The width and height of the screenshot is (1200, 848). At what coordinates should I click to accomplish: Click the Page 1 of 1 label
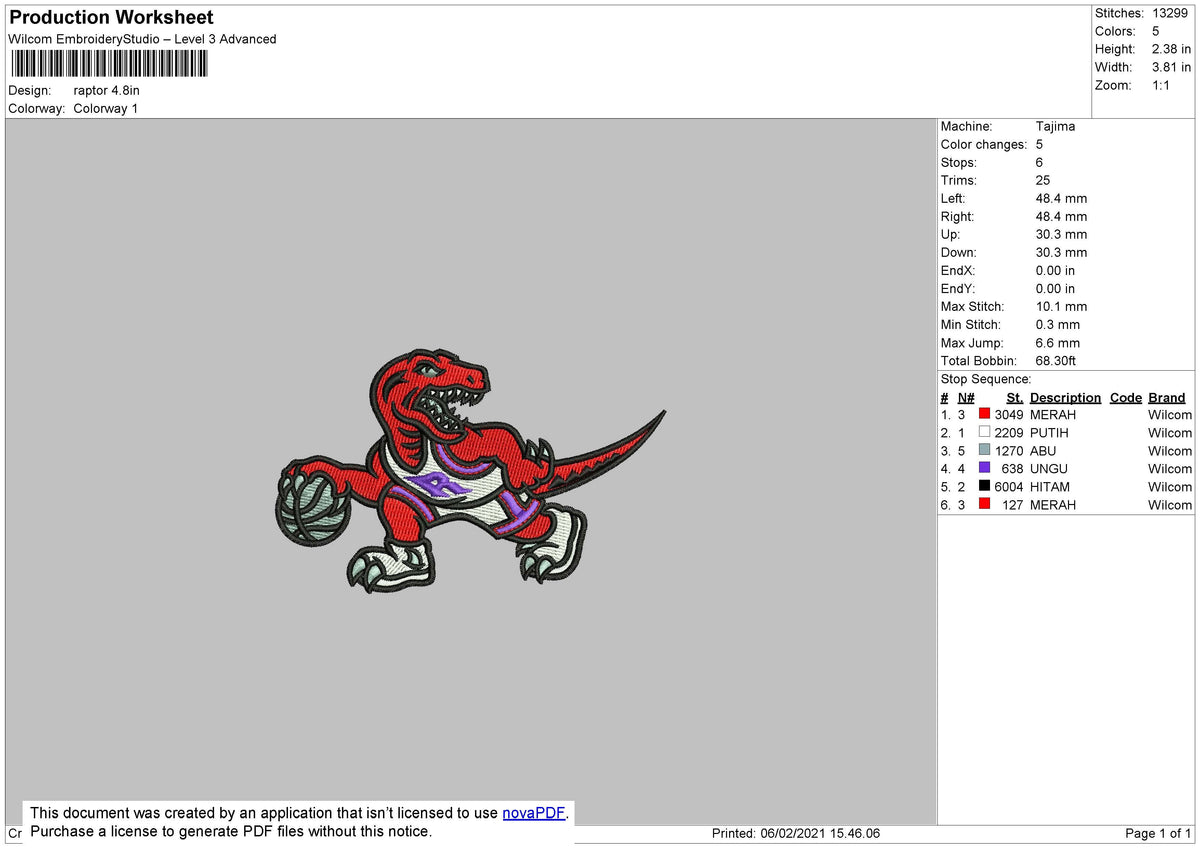(1156, 833)
